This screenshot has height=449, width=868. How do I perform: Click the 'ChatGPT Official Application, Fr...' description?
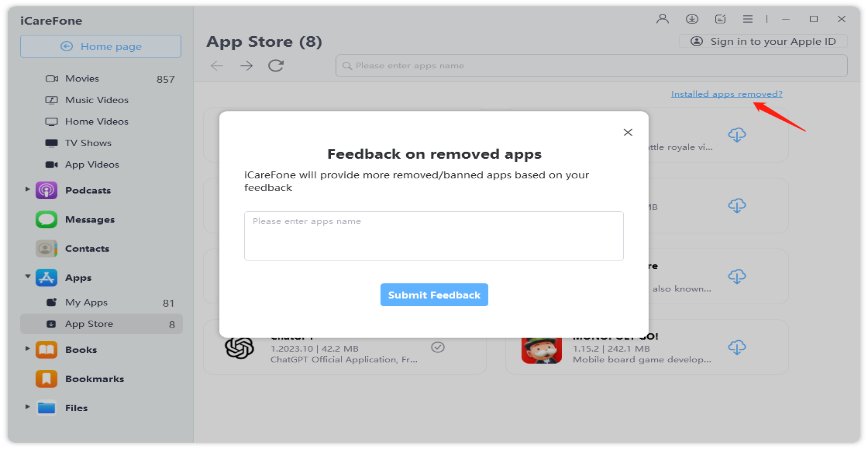344,360
